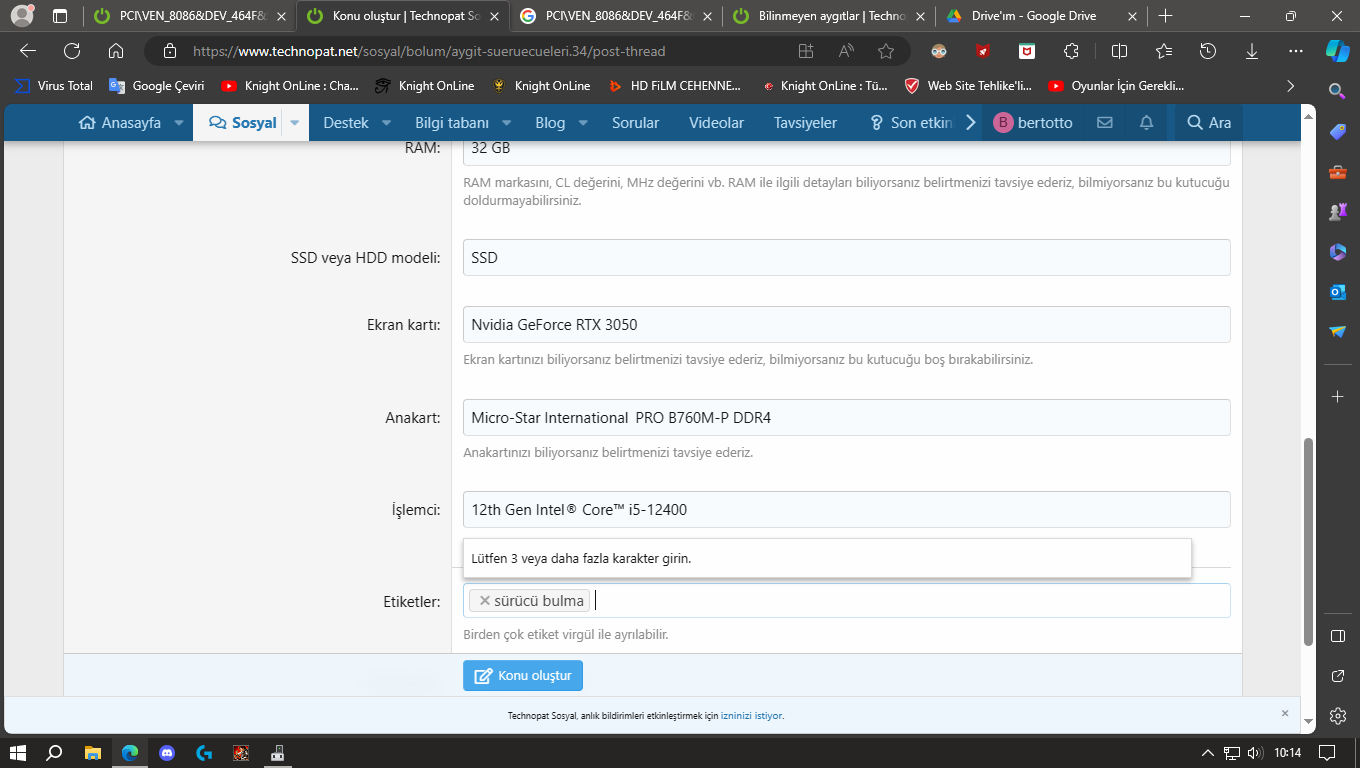Switch to the first PCI\VEN_8086 tab
The image size is (1360, 768).
[x=187, y=16]
